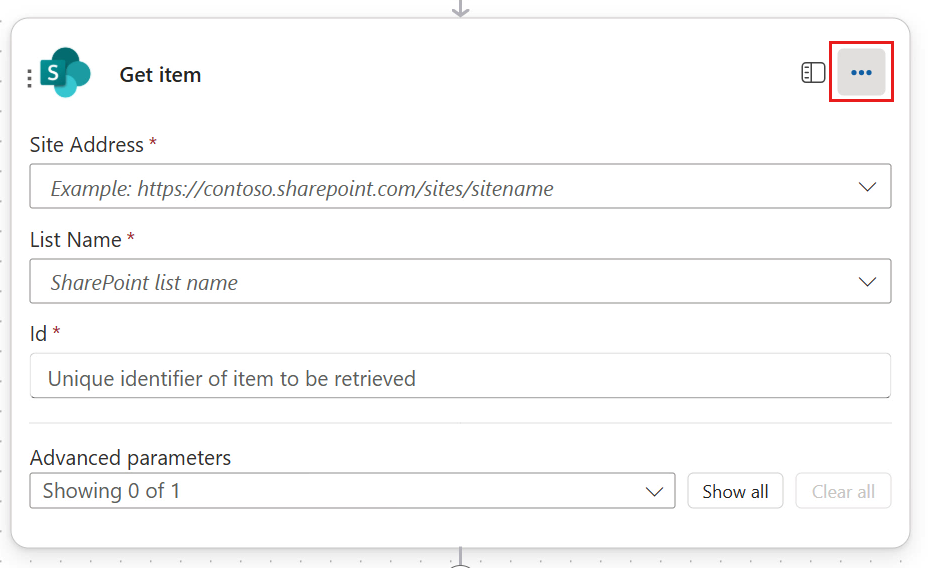Viewport: 928px width, 568px height.
Task: Click the panel layout icon beside ellipsis
Action: point(813,73)
